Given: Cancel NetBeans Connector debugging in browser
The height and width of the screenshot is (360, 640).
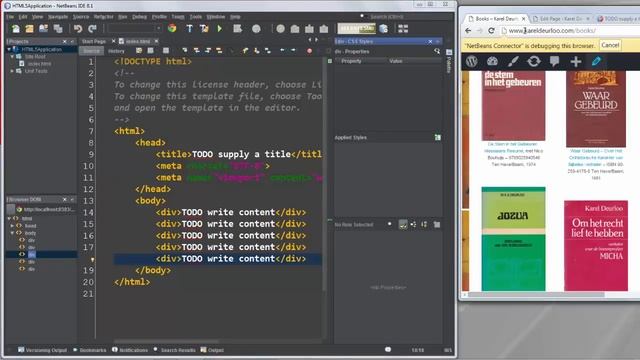Looking at the screenshot, I should (x=610, y=45).
